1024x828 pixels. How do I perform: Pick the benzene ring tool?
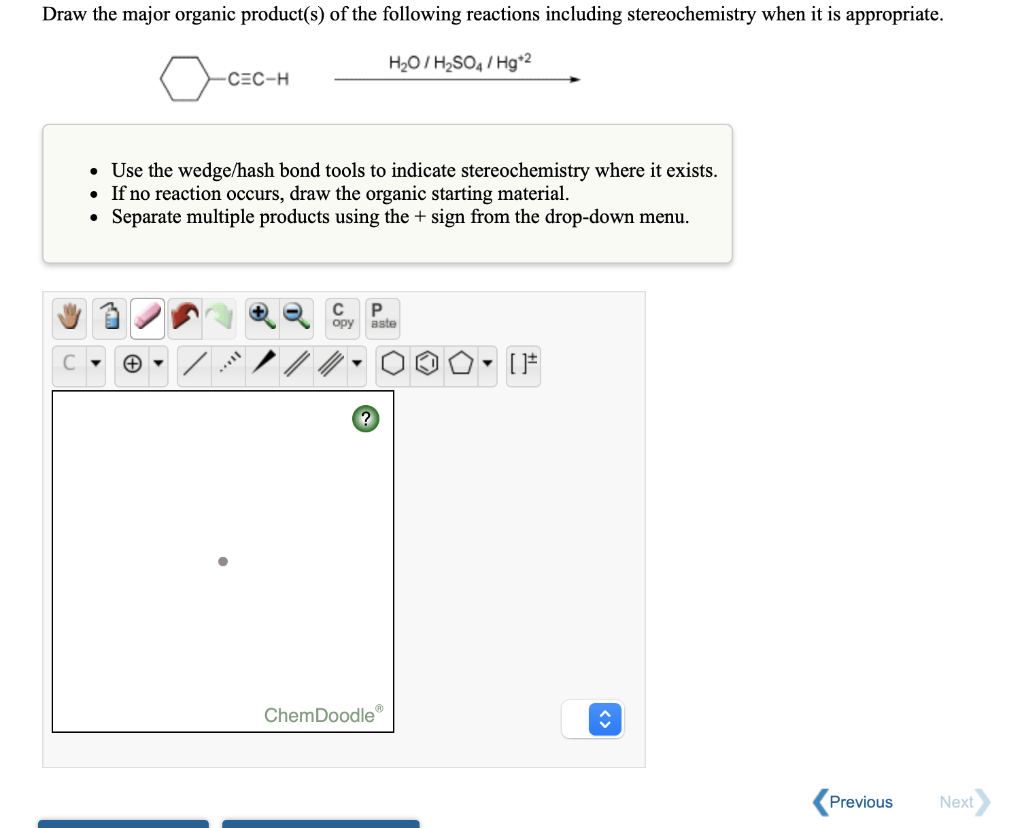point(427,364)
